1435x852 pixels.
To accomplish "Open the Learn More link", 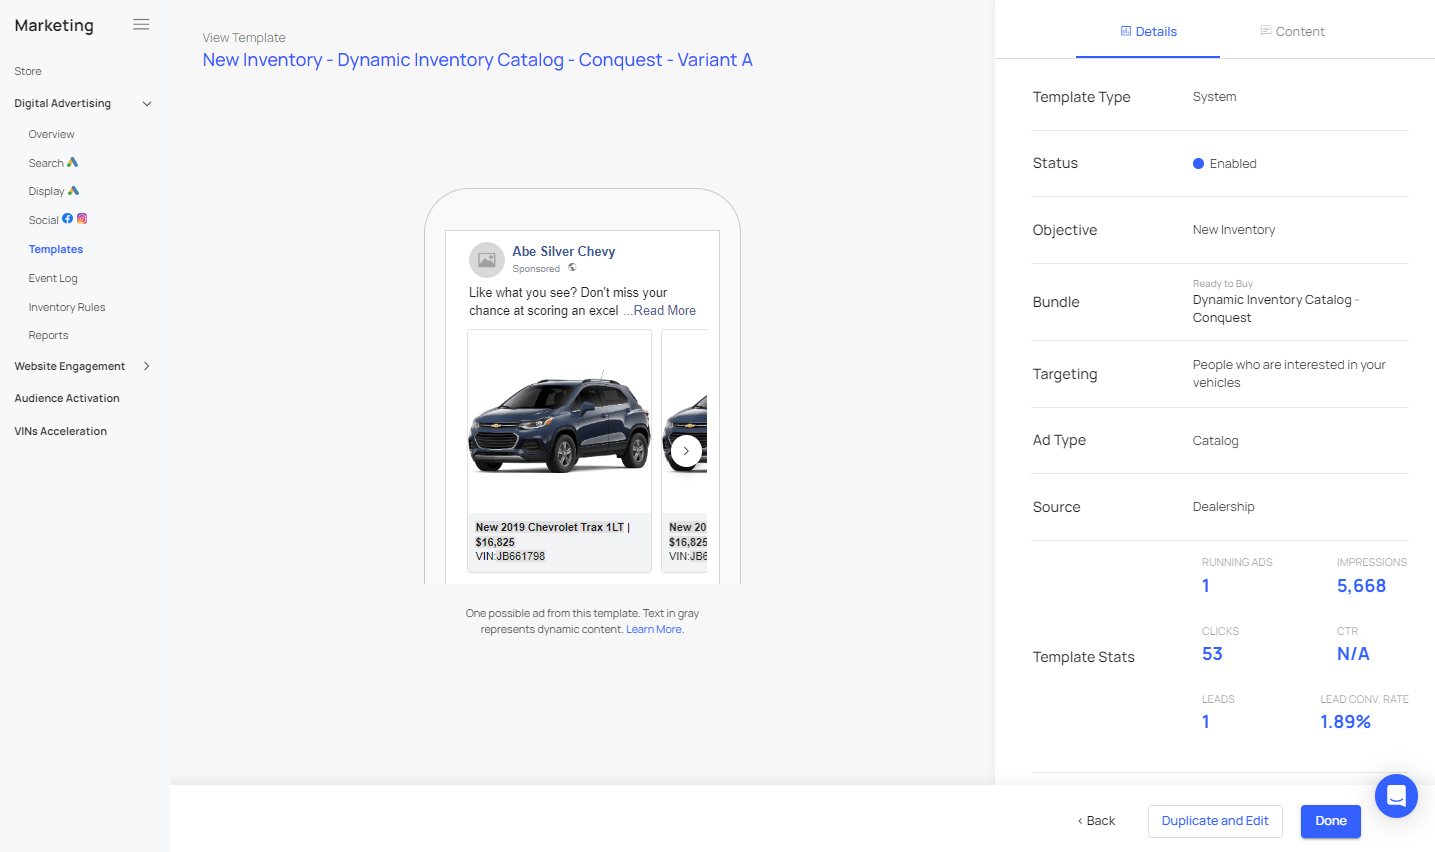I will (654, 630).
